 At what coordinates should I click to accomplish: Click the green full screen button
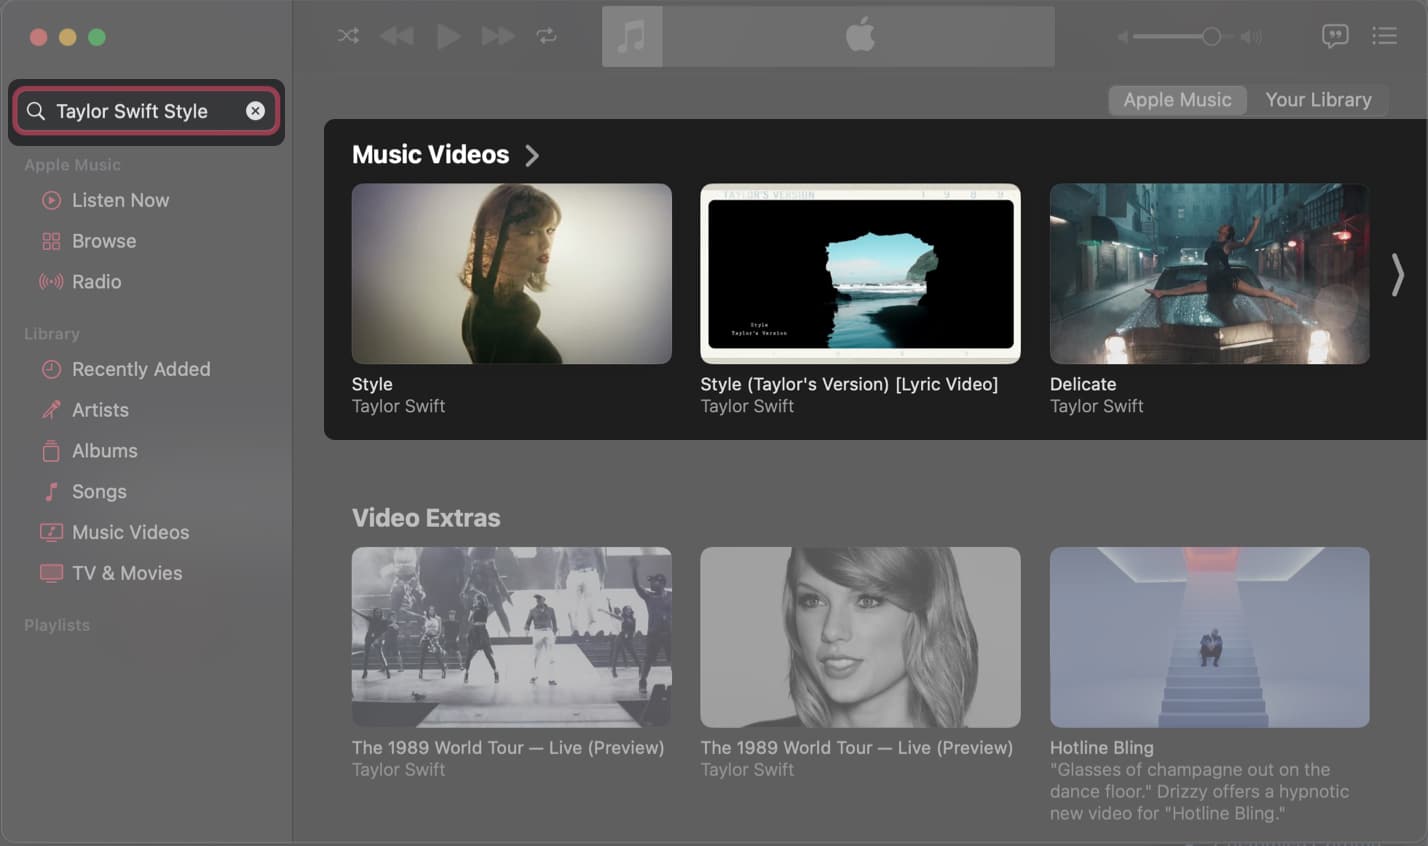point(97,37)
